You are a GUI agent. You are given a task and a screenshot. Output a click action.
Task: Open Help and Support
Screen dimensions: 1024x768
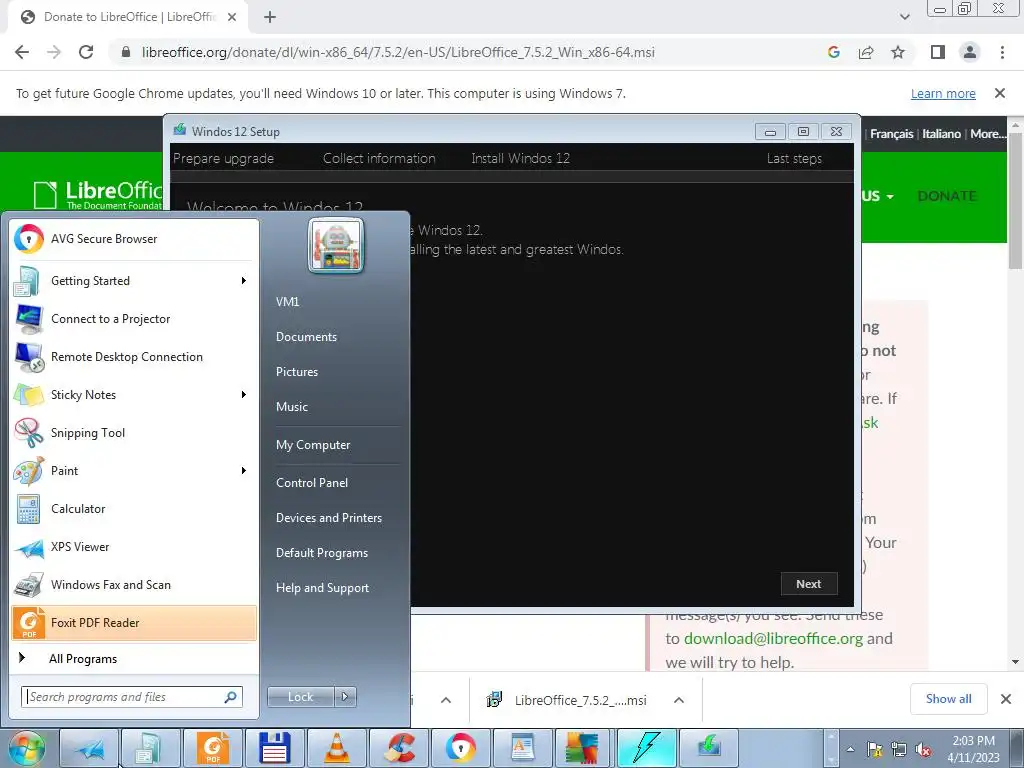coord(323,588)
